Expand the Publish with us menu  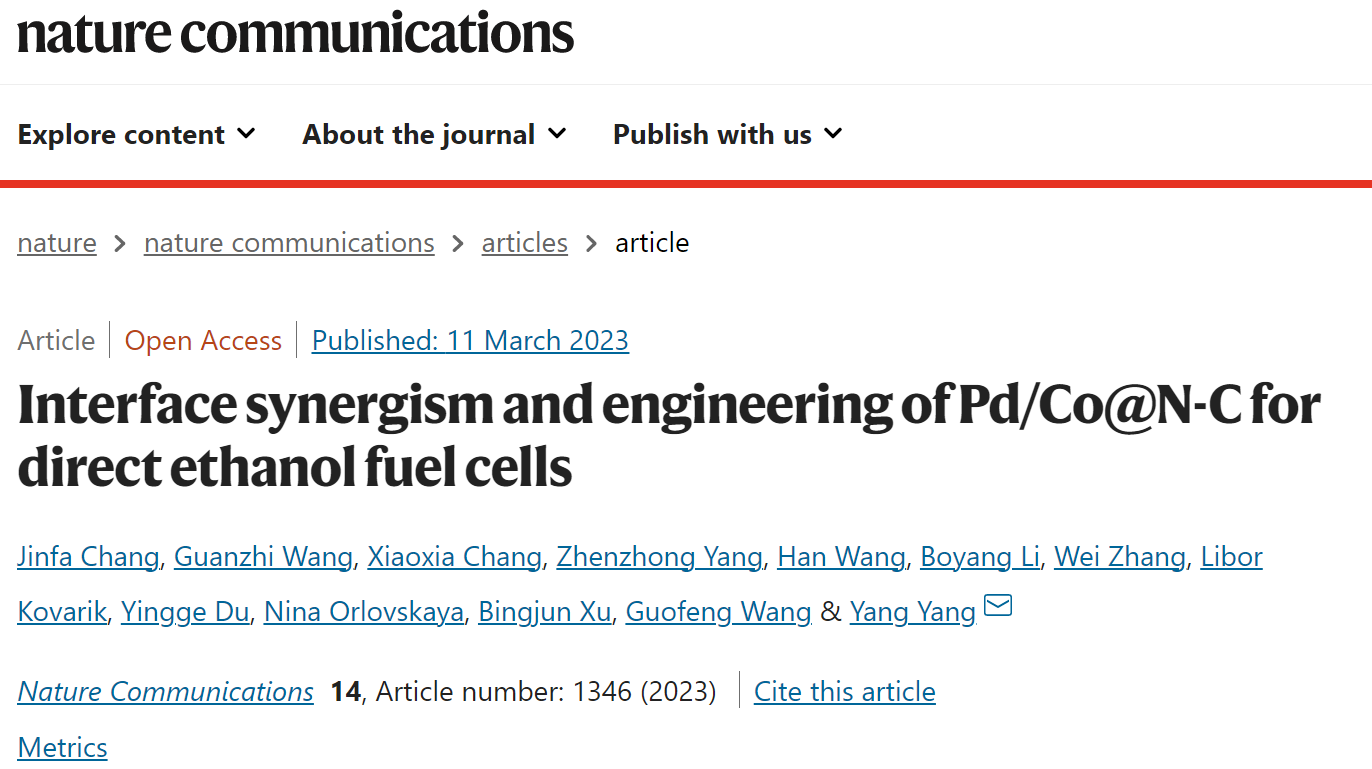click(x=728, y=134)
